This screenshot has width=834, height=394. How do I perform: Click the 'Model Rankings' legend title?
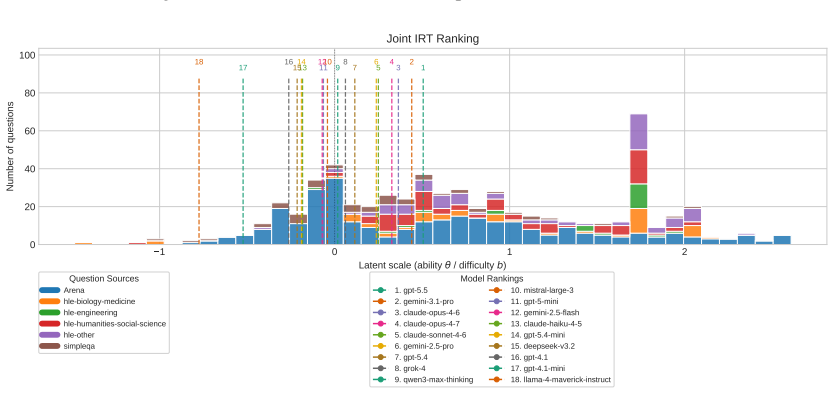point(491,279)
